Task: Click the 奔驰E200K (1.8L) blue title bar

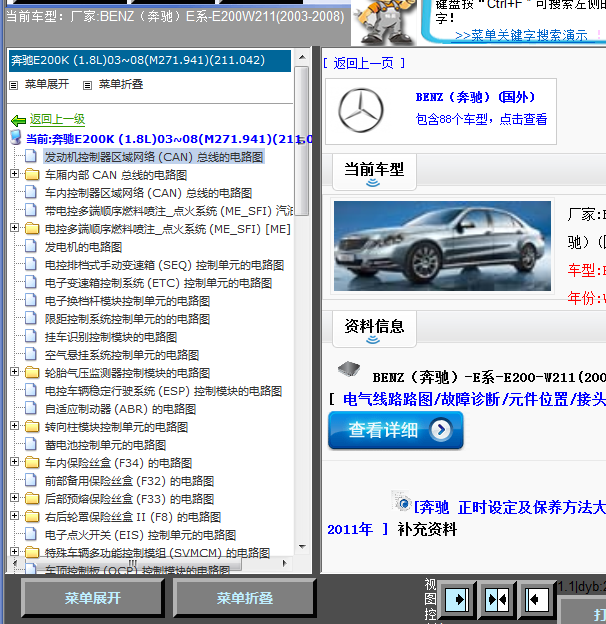Action: point(150,60)
